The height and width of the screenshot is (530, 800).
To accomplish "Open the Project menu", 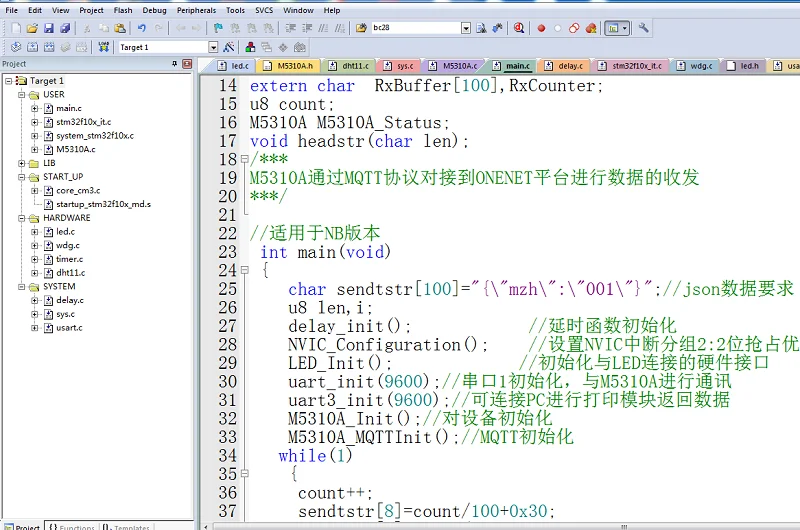I will [x=91, y=10].
